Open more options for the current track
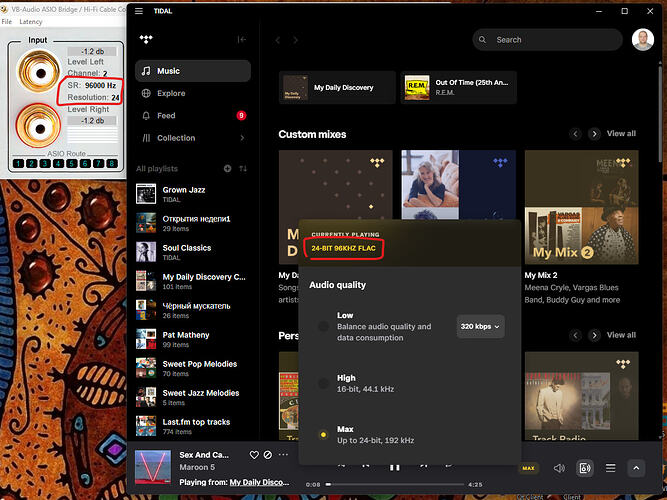This screenshot has width=667, height=500. click(283, 454)
